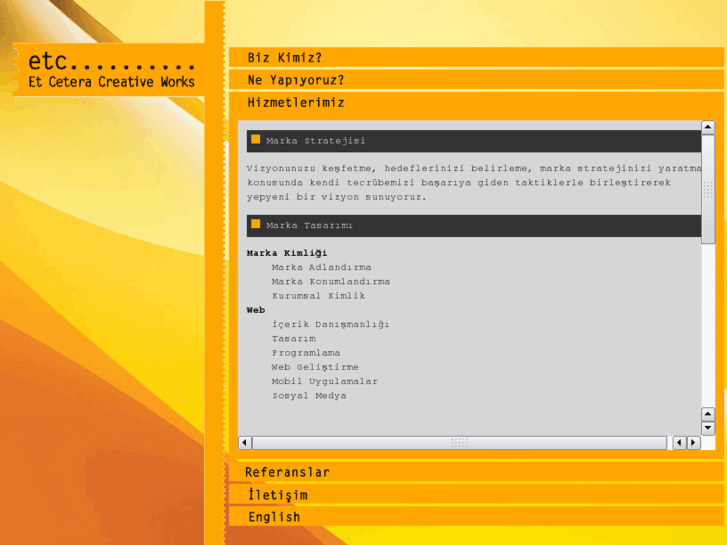The height and width of the screenshot is (545, 727).
Task: Click the etc.......... logo text
Action: 111,61
